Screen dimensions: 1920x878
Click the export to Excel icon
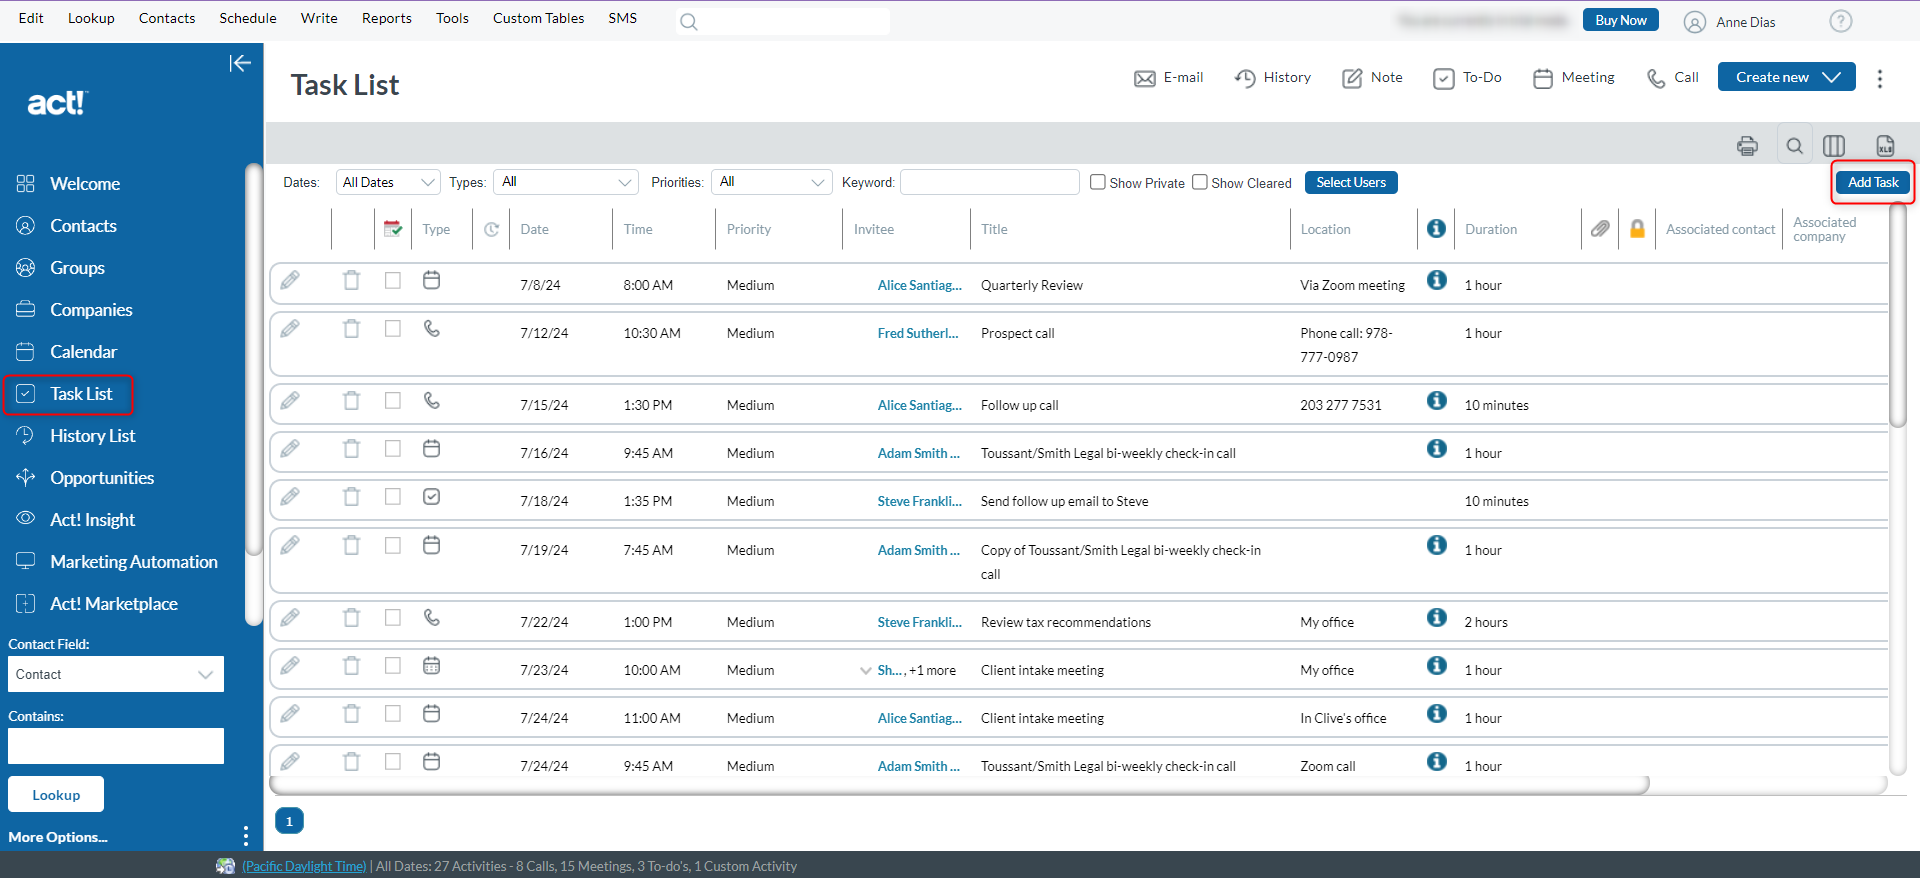[x=1885, y=146]
